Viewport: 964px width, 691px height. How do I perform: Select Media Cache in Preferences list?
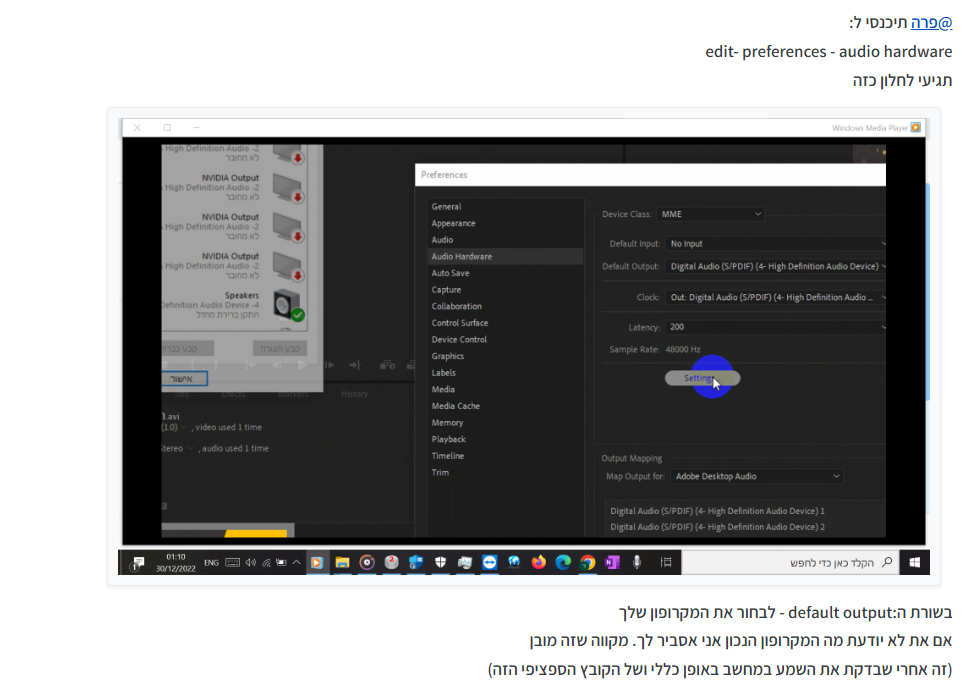click(456, 406)
